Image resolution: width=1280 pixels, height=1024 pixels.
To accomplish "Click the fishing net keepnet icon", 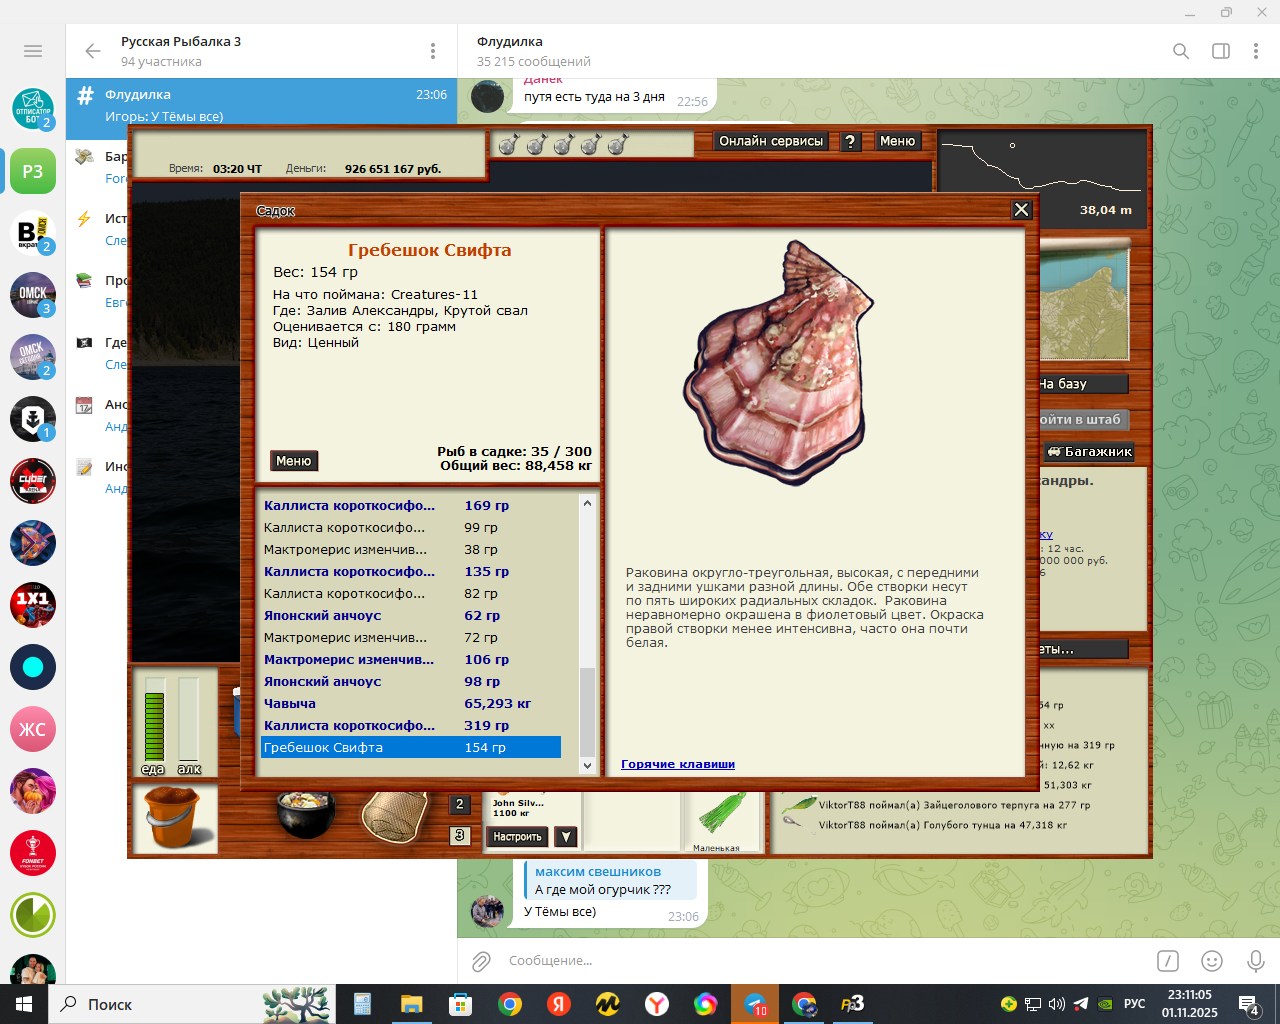I will pyautogui.click(x=393, y=817).
